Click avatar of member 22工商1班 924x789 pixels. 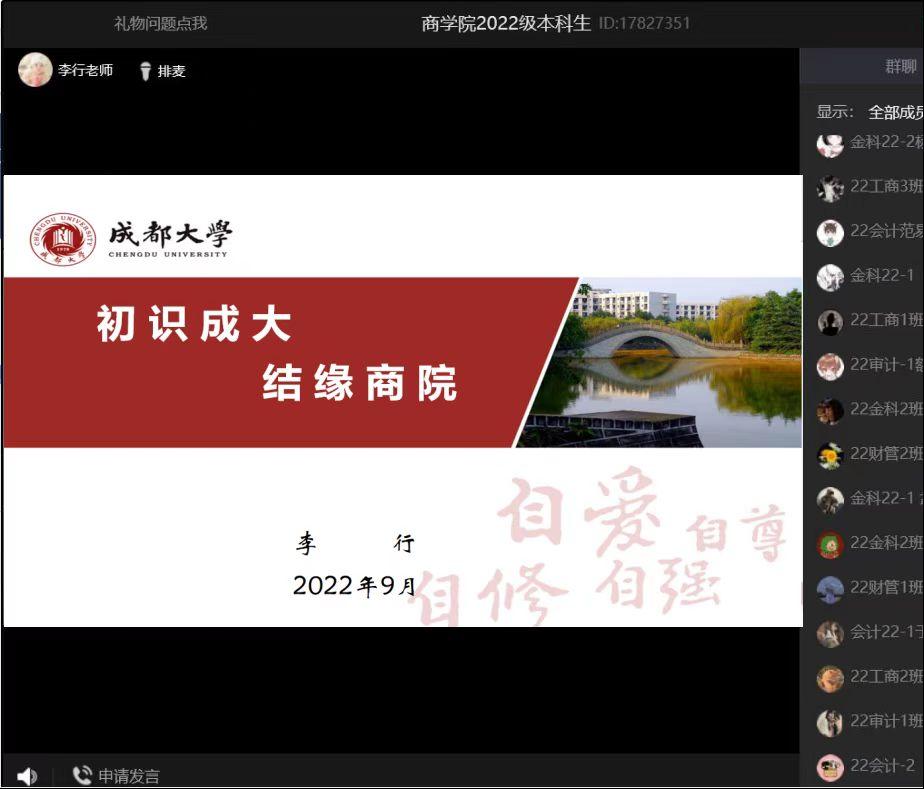click(x=830, y=322)
